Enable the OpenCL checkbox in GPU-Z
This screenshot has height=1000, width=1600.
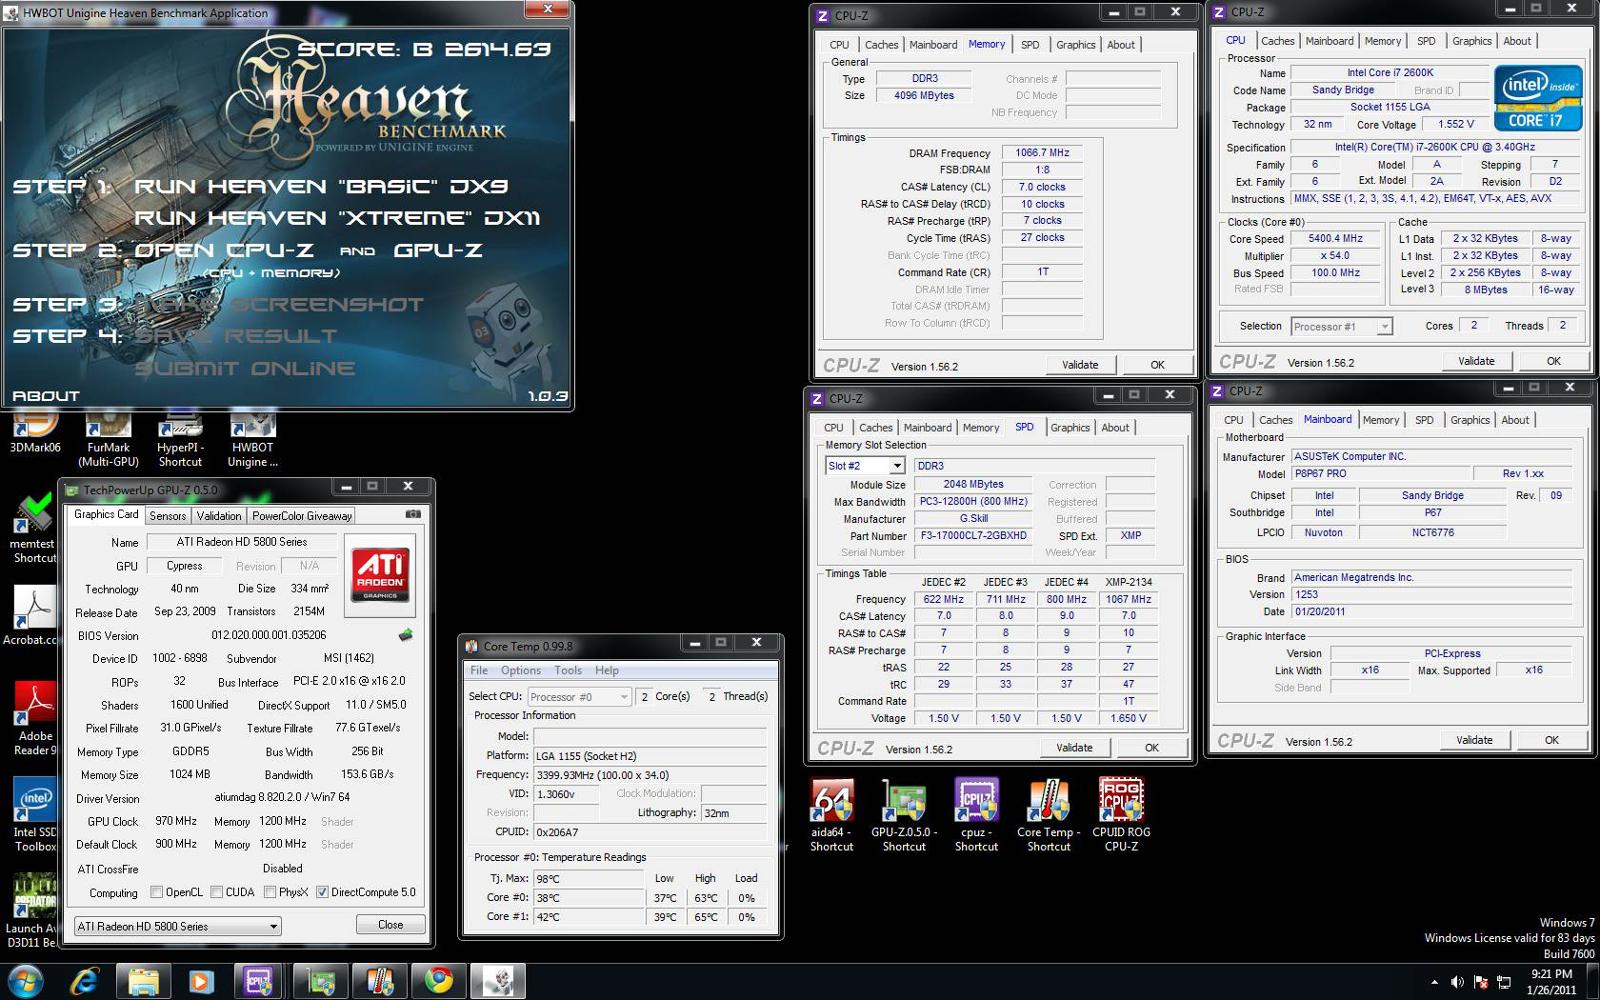pos(156,892)
